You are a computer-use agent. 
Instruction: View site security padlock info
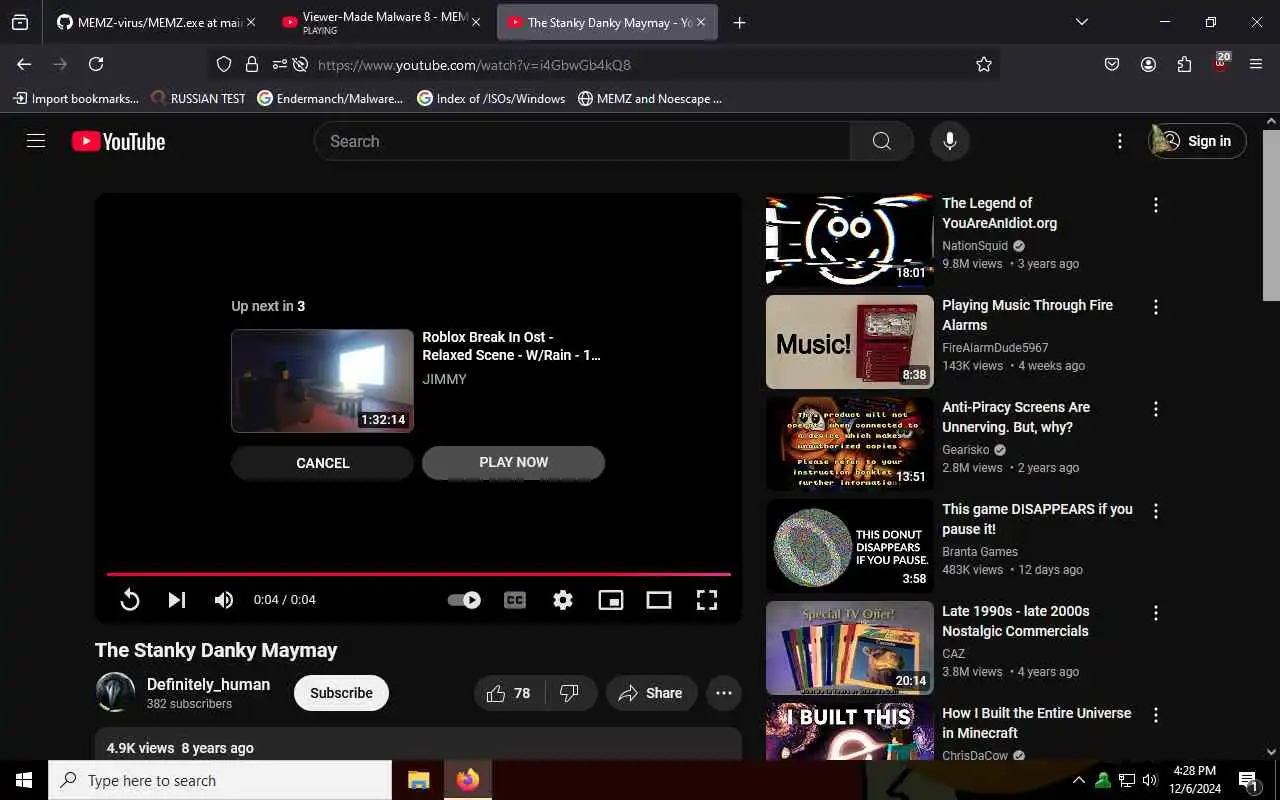point(252,64)
